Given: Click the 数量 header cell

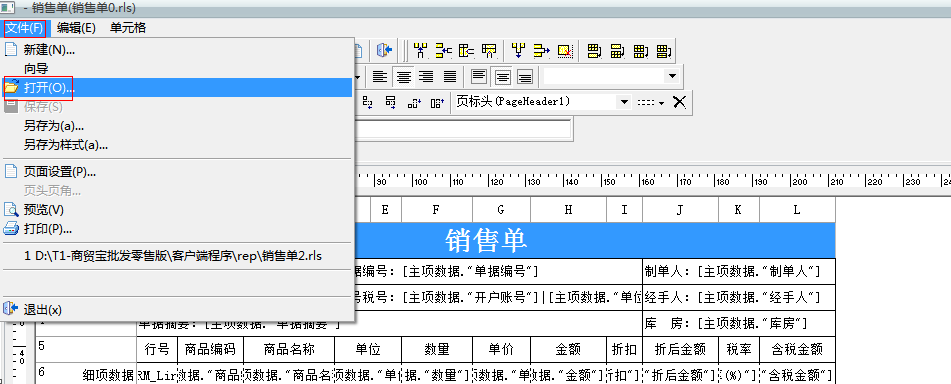Looking at the screenshot, I should [437, 349].
